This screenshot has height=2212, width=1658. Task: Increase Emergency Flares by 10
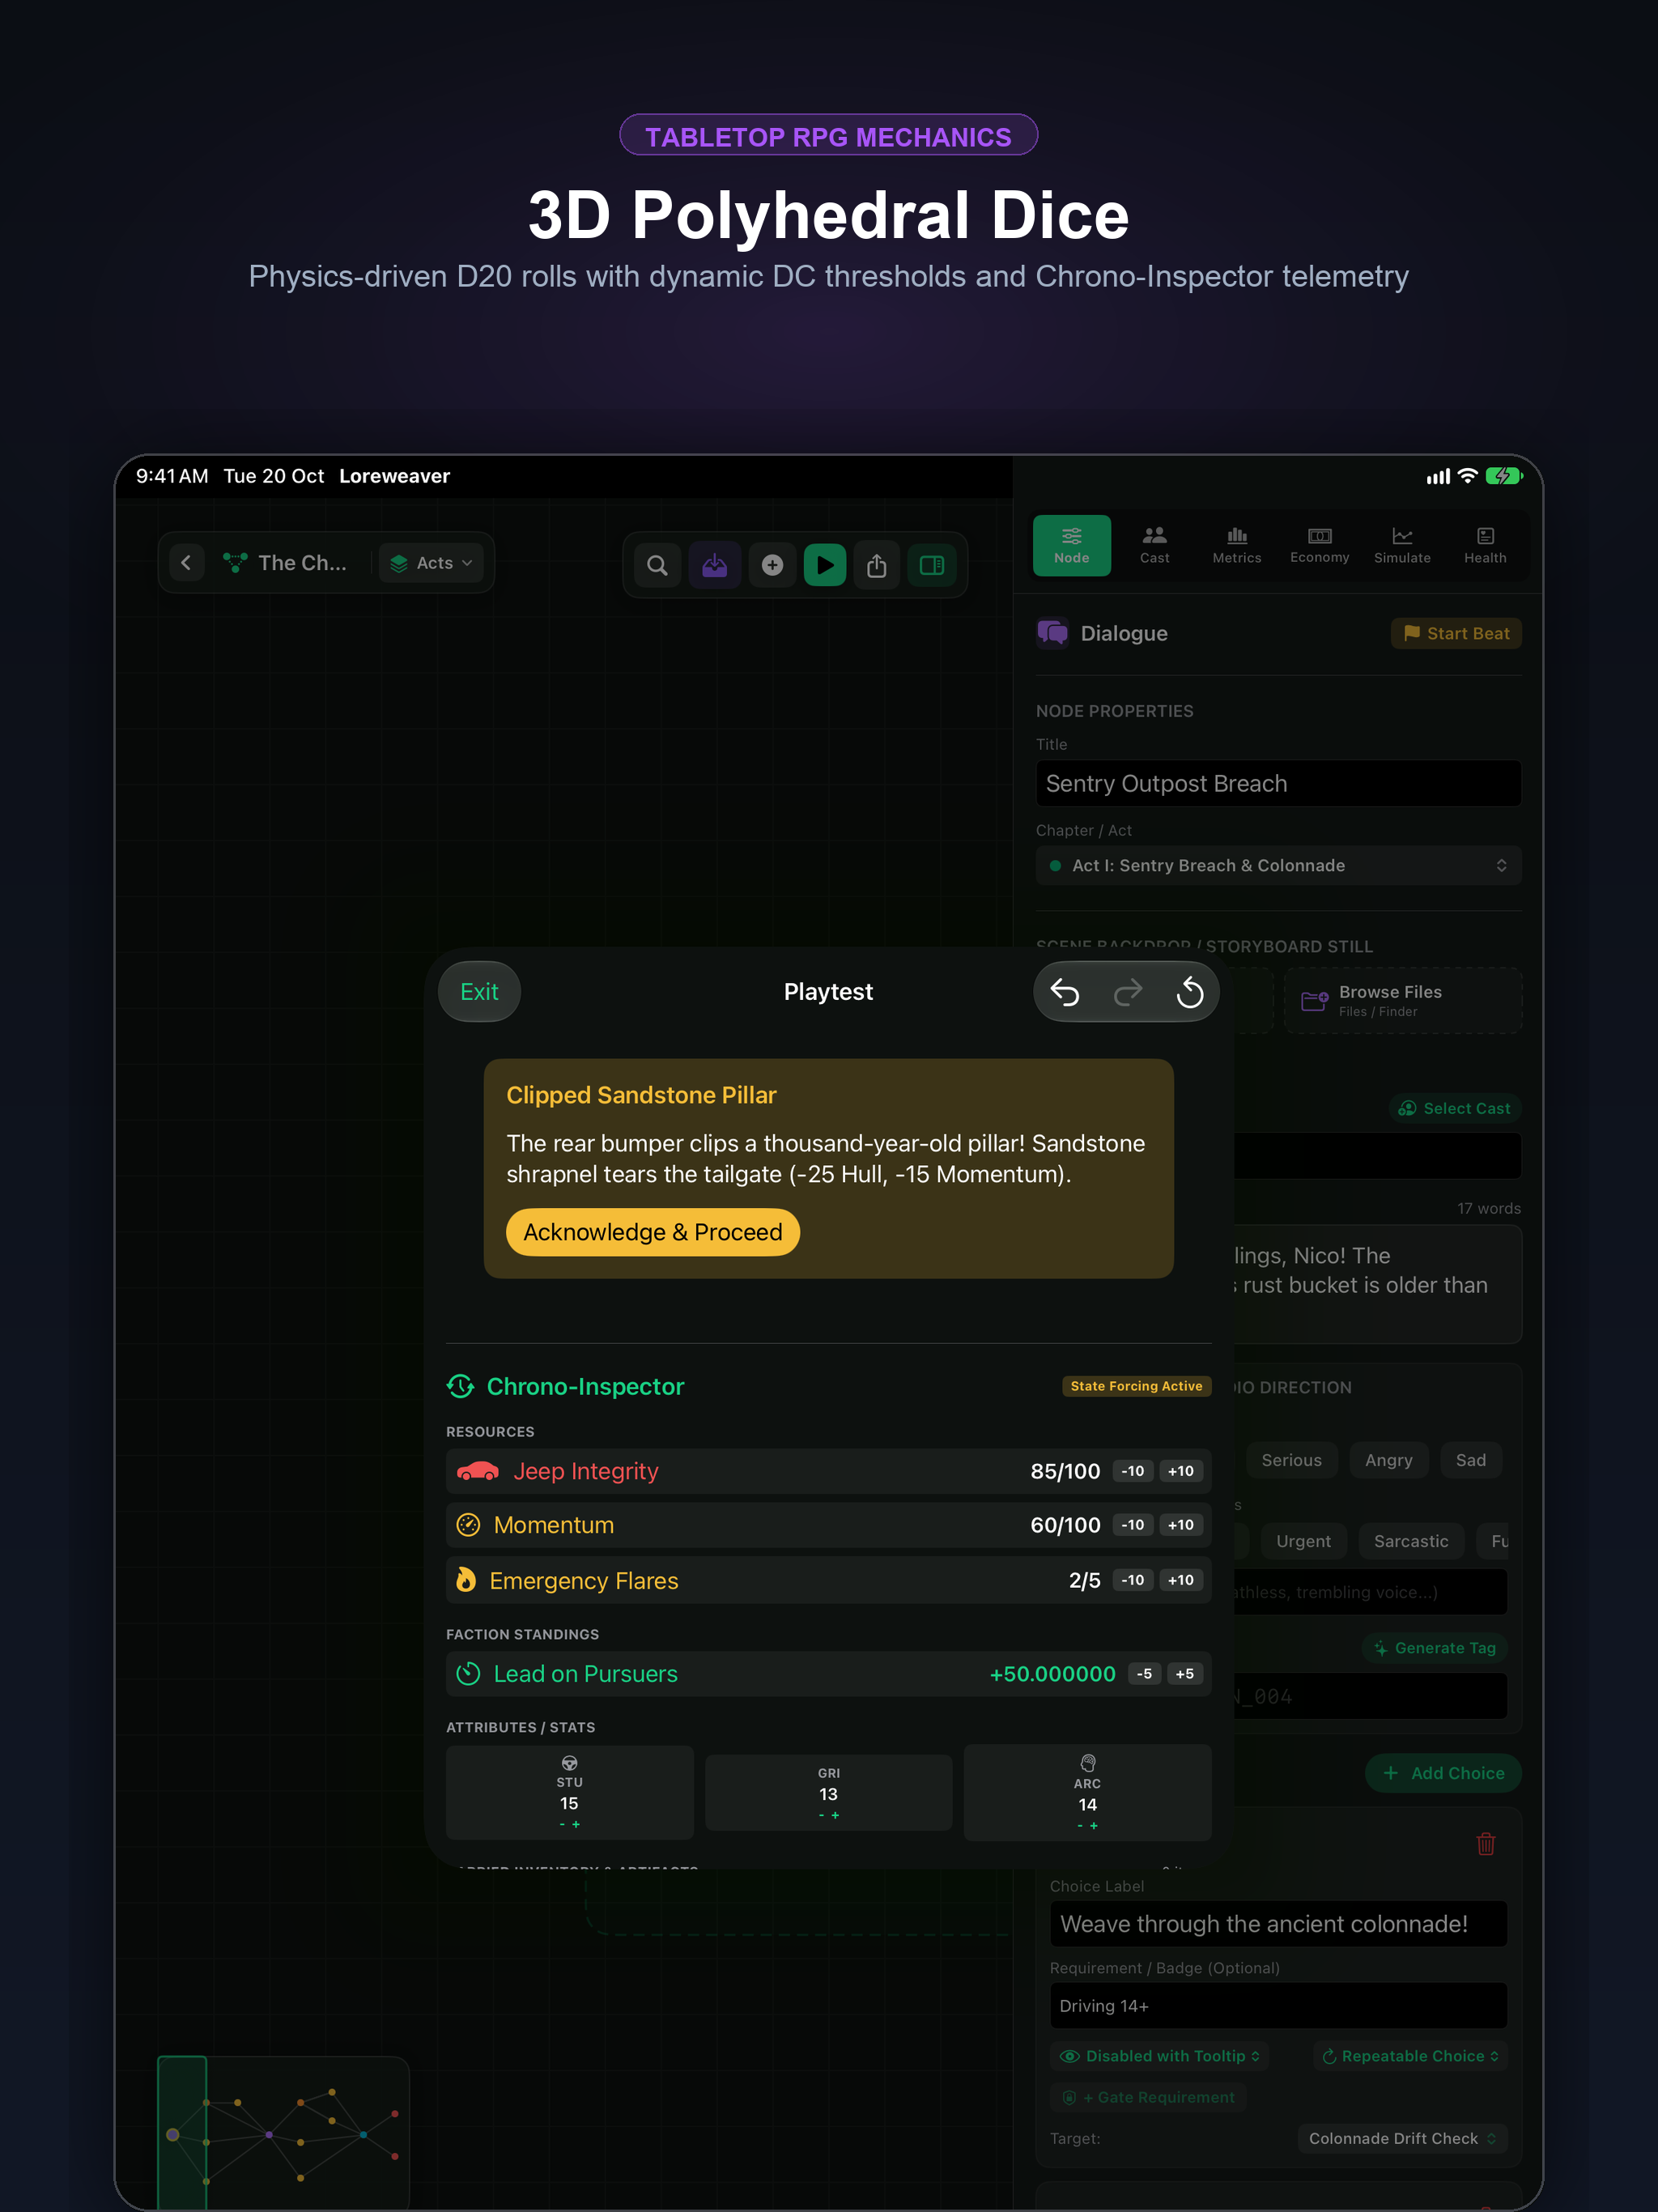coord(1181,1580)
